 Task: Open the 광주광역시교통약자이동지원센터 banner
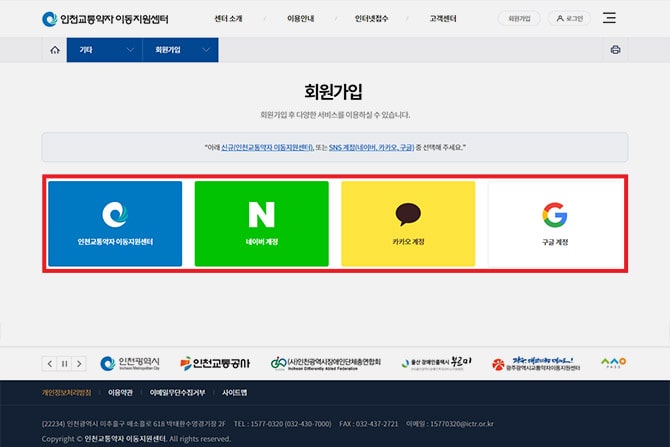536,363
